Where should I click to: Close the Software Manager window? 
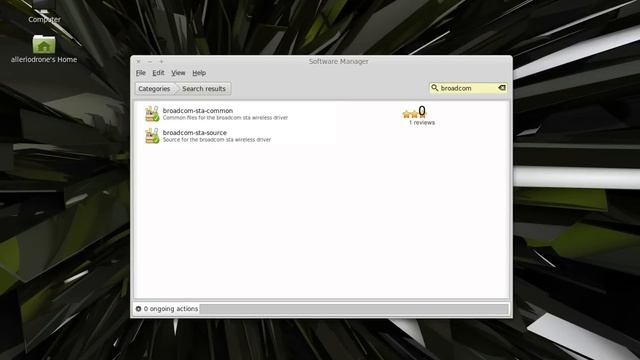click(x=138, y=61)
